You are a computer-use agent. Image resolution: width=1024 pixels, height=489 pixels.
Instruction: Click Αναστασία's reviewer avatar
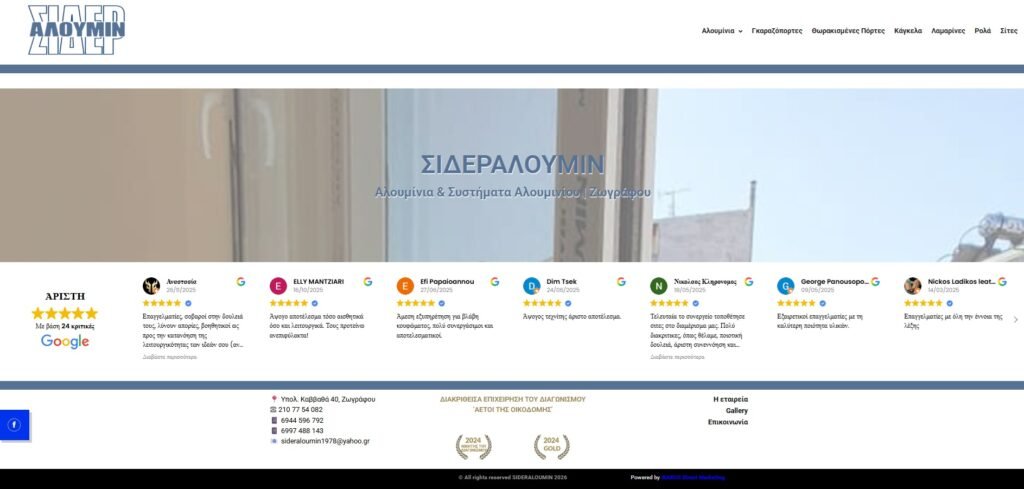(151, 286)
